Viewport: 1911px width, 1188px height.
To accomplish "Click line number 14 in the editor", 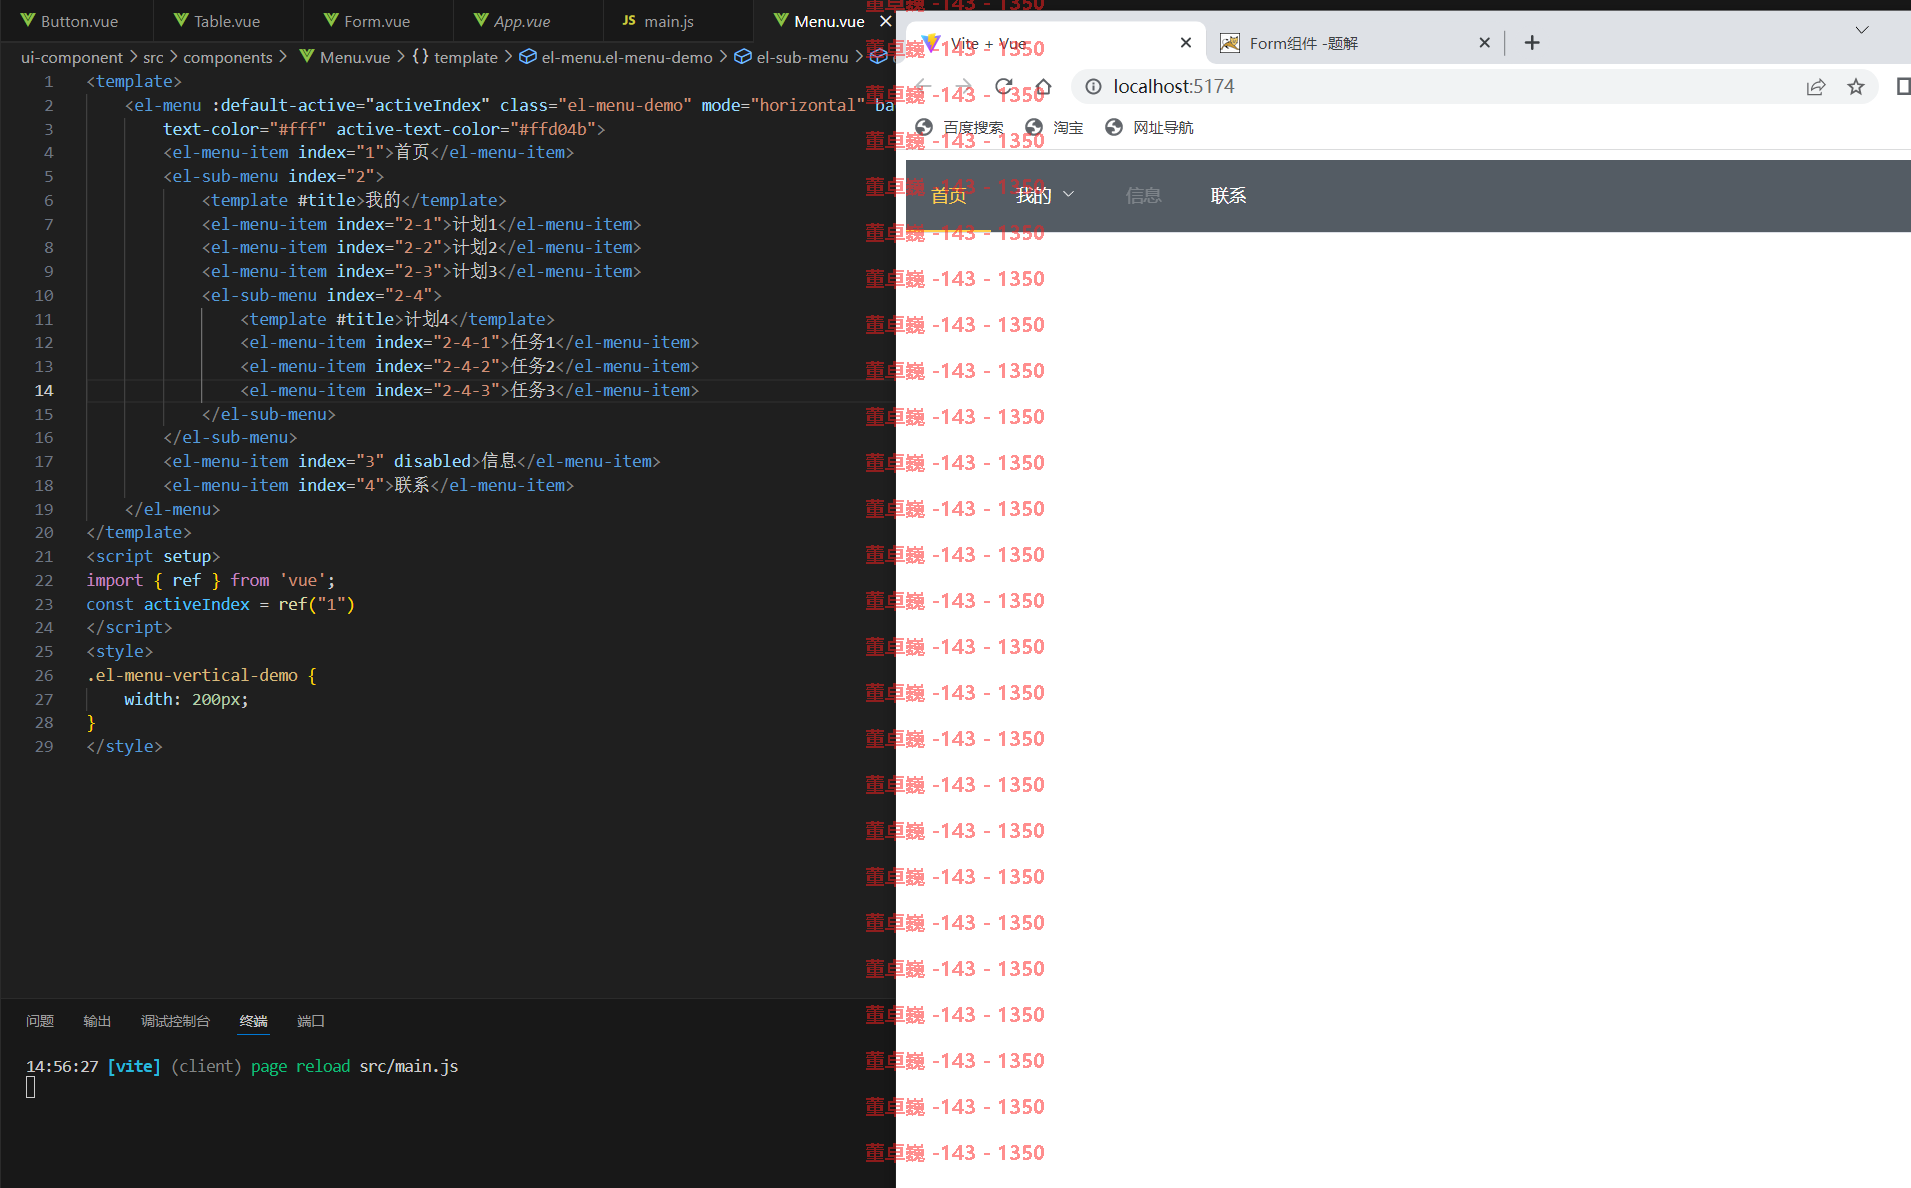I will coord(44,390).
